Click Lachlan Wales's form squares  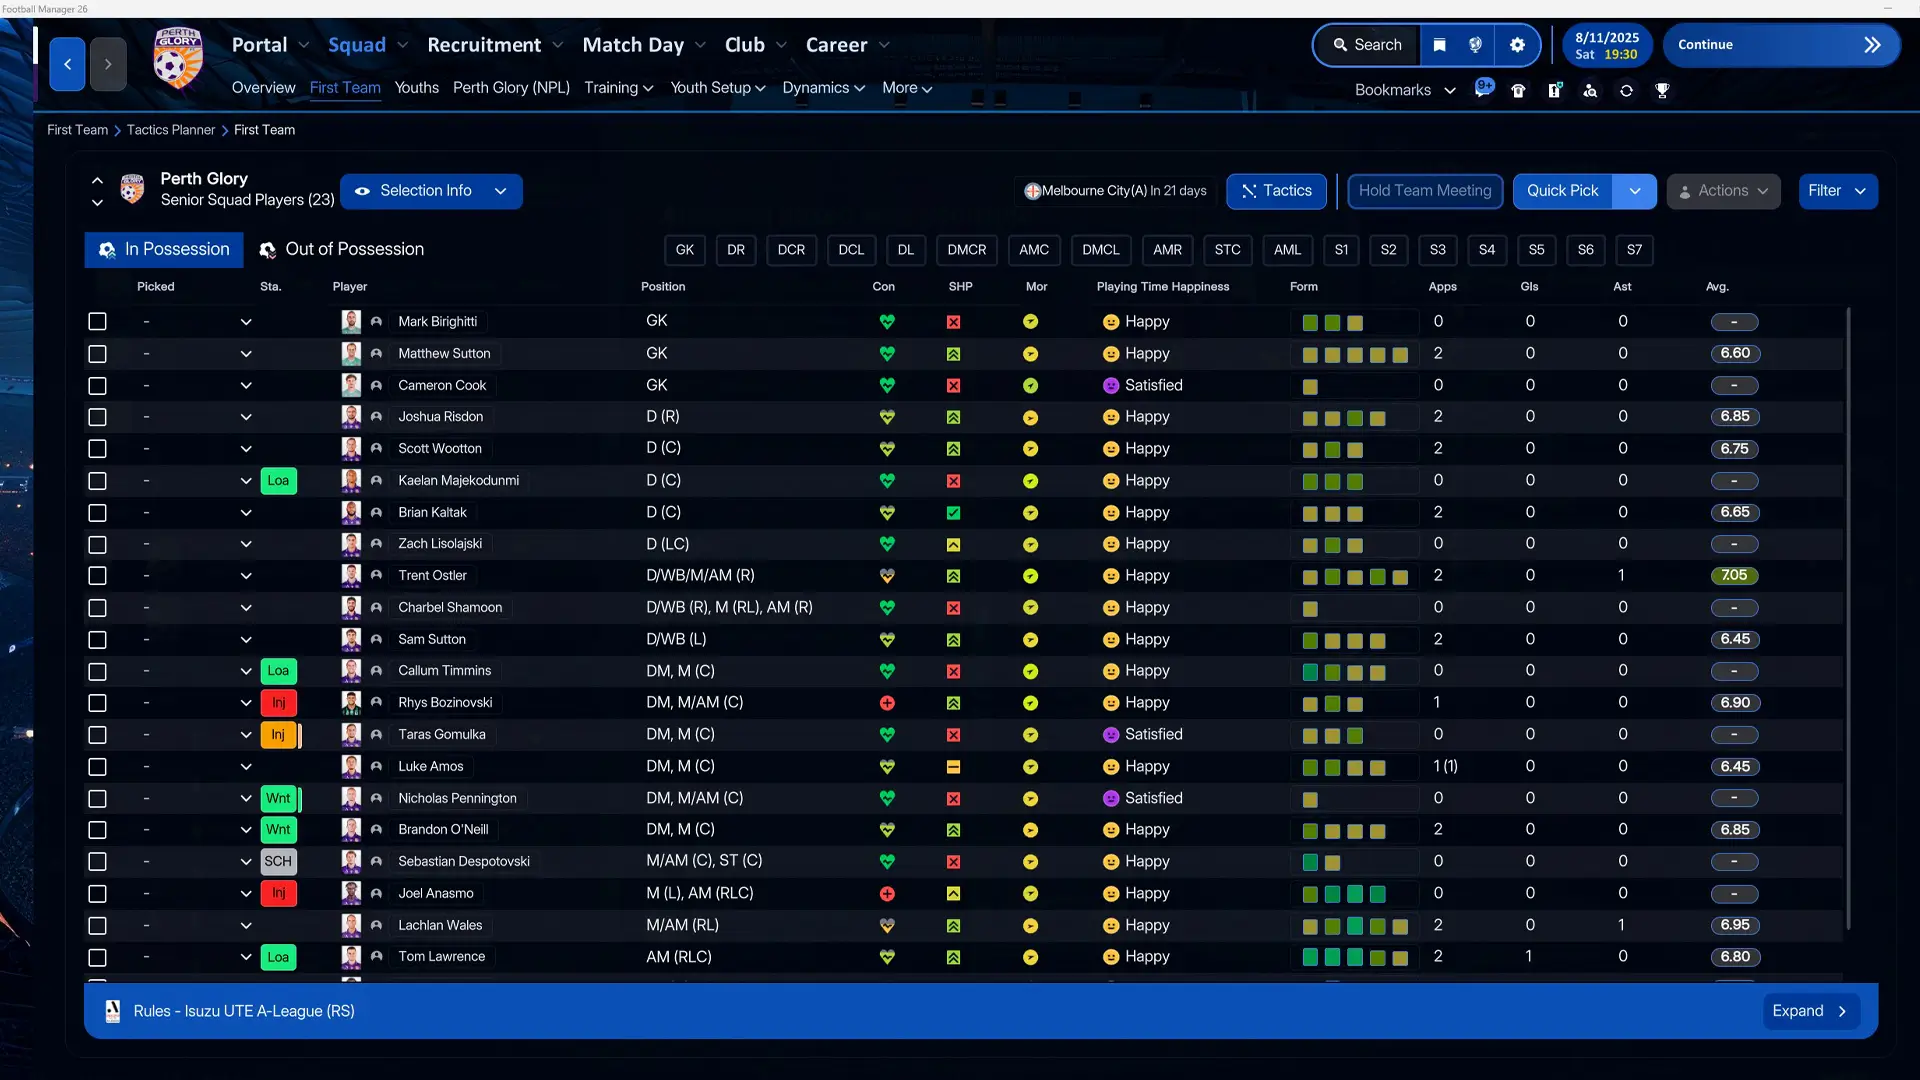point(1354,926)
